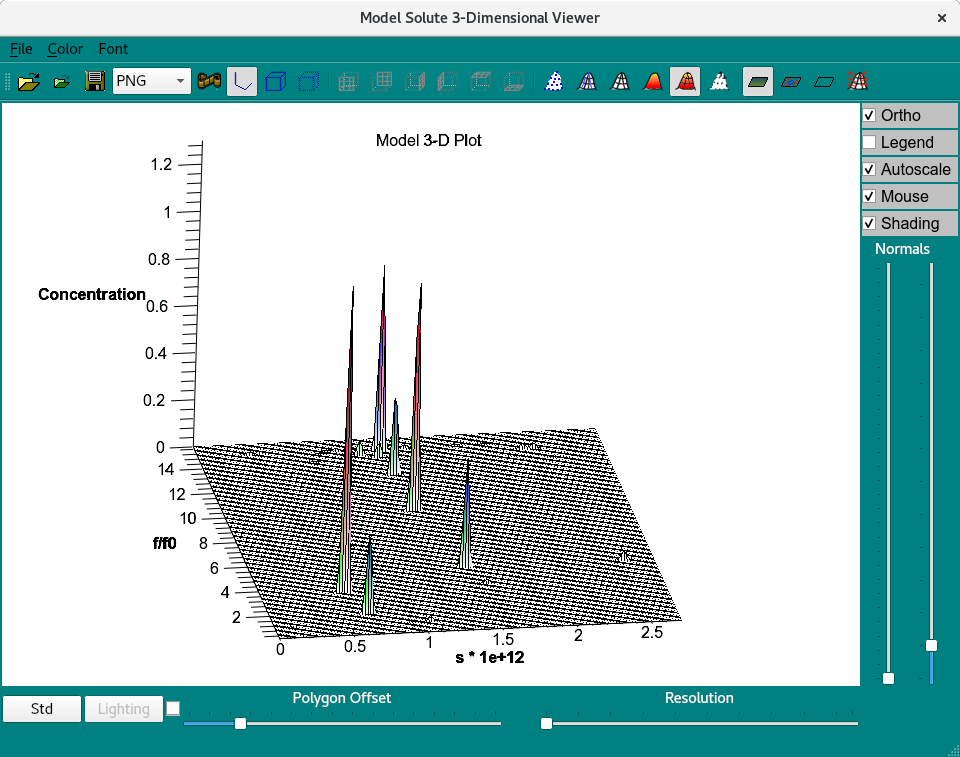Open the Color menu

[x=65, y=49]
